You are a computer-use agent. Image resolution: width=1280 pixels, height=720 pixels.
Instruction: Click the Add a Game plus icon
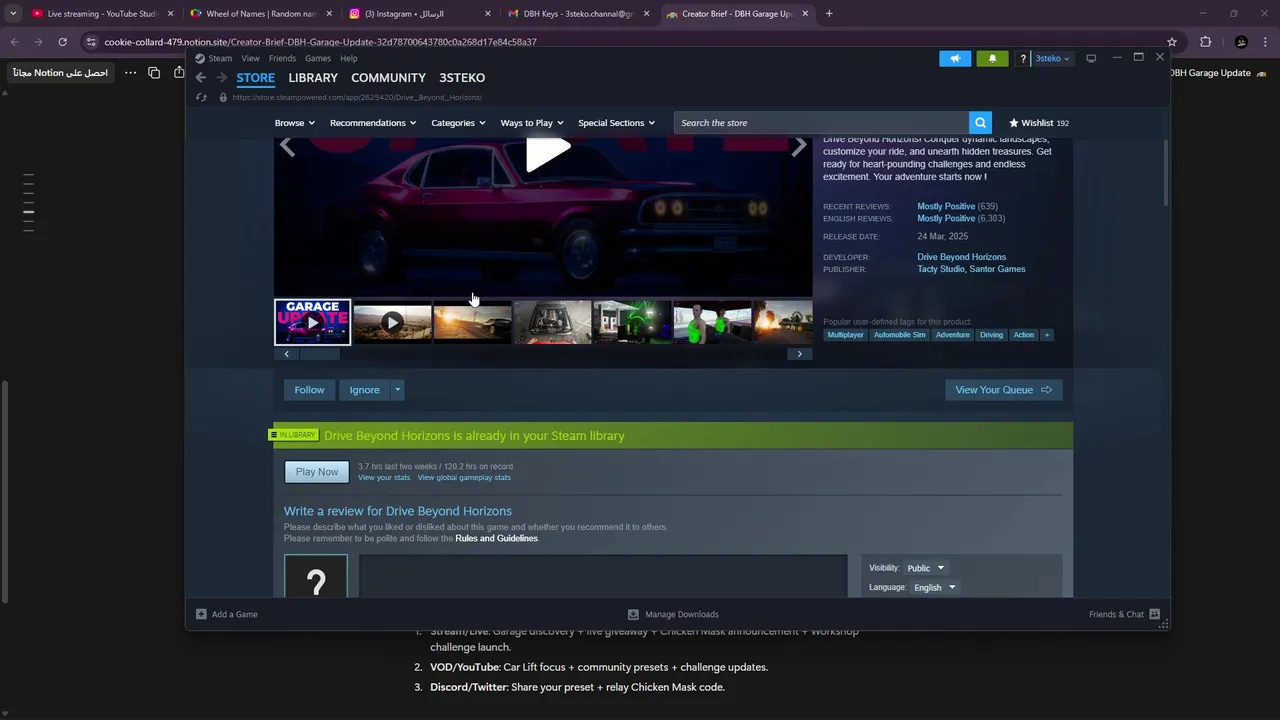pos(201,614)
